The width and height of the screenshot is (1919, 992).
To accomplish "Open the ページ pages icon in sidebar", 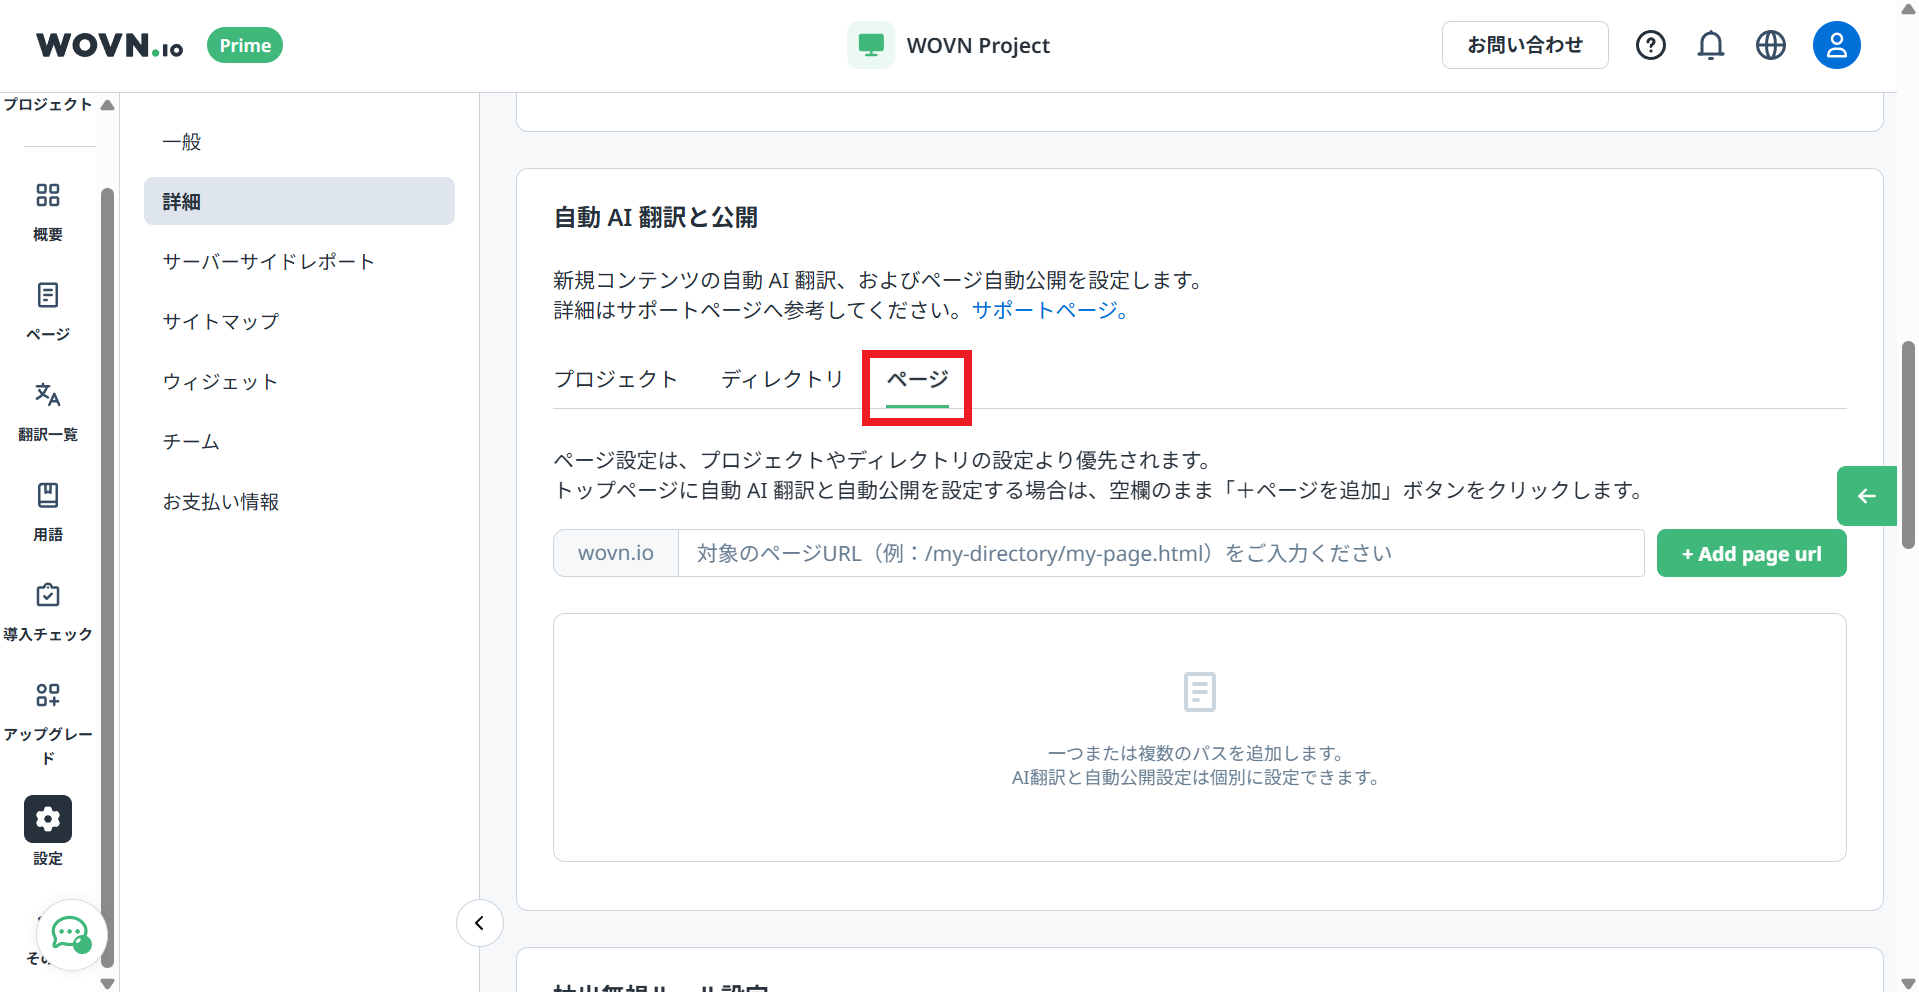I will pyautogui.click(x=48, y=295).
